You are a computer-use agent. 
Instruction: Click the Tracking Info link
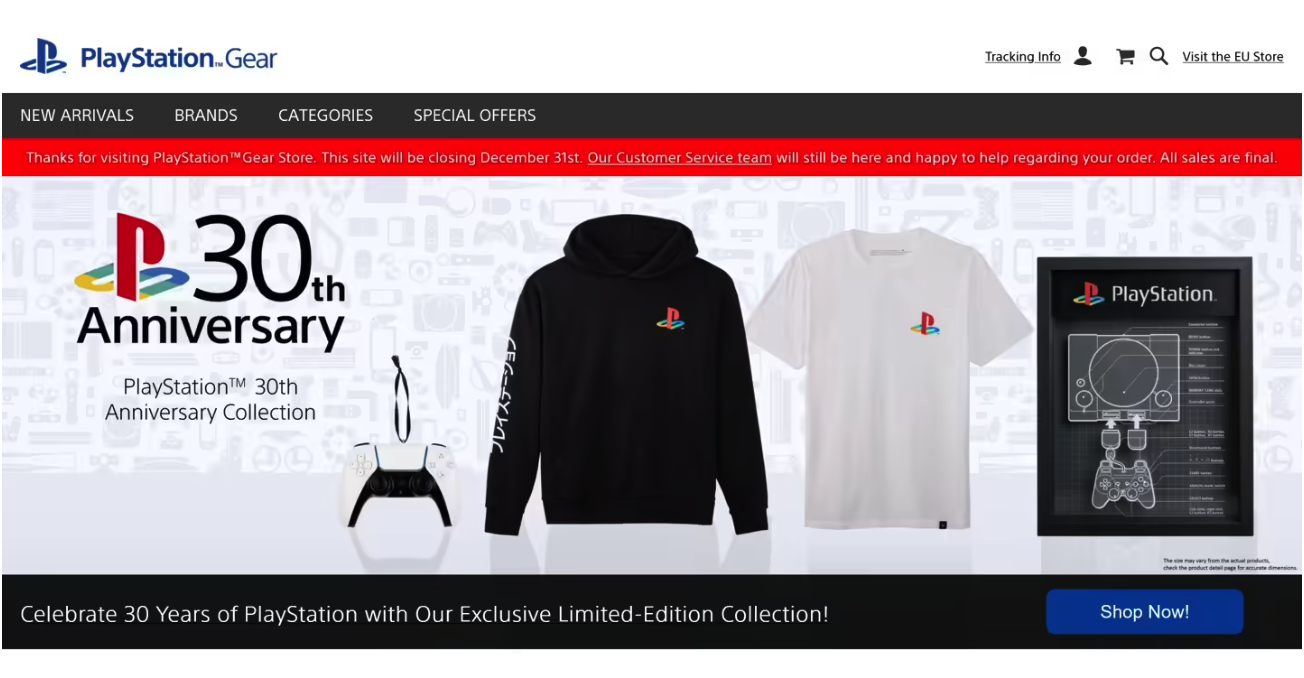point(1022,57)
